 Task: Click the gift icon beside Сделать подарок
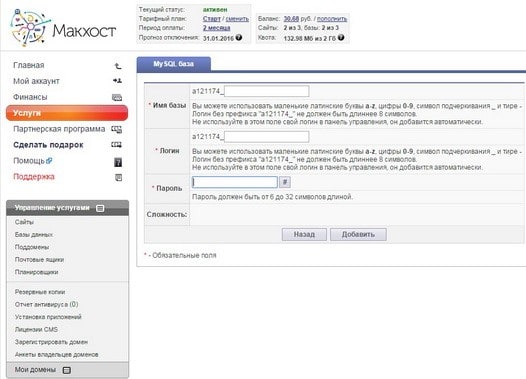tap(116, 145)
